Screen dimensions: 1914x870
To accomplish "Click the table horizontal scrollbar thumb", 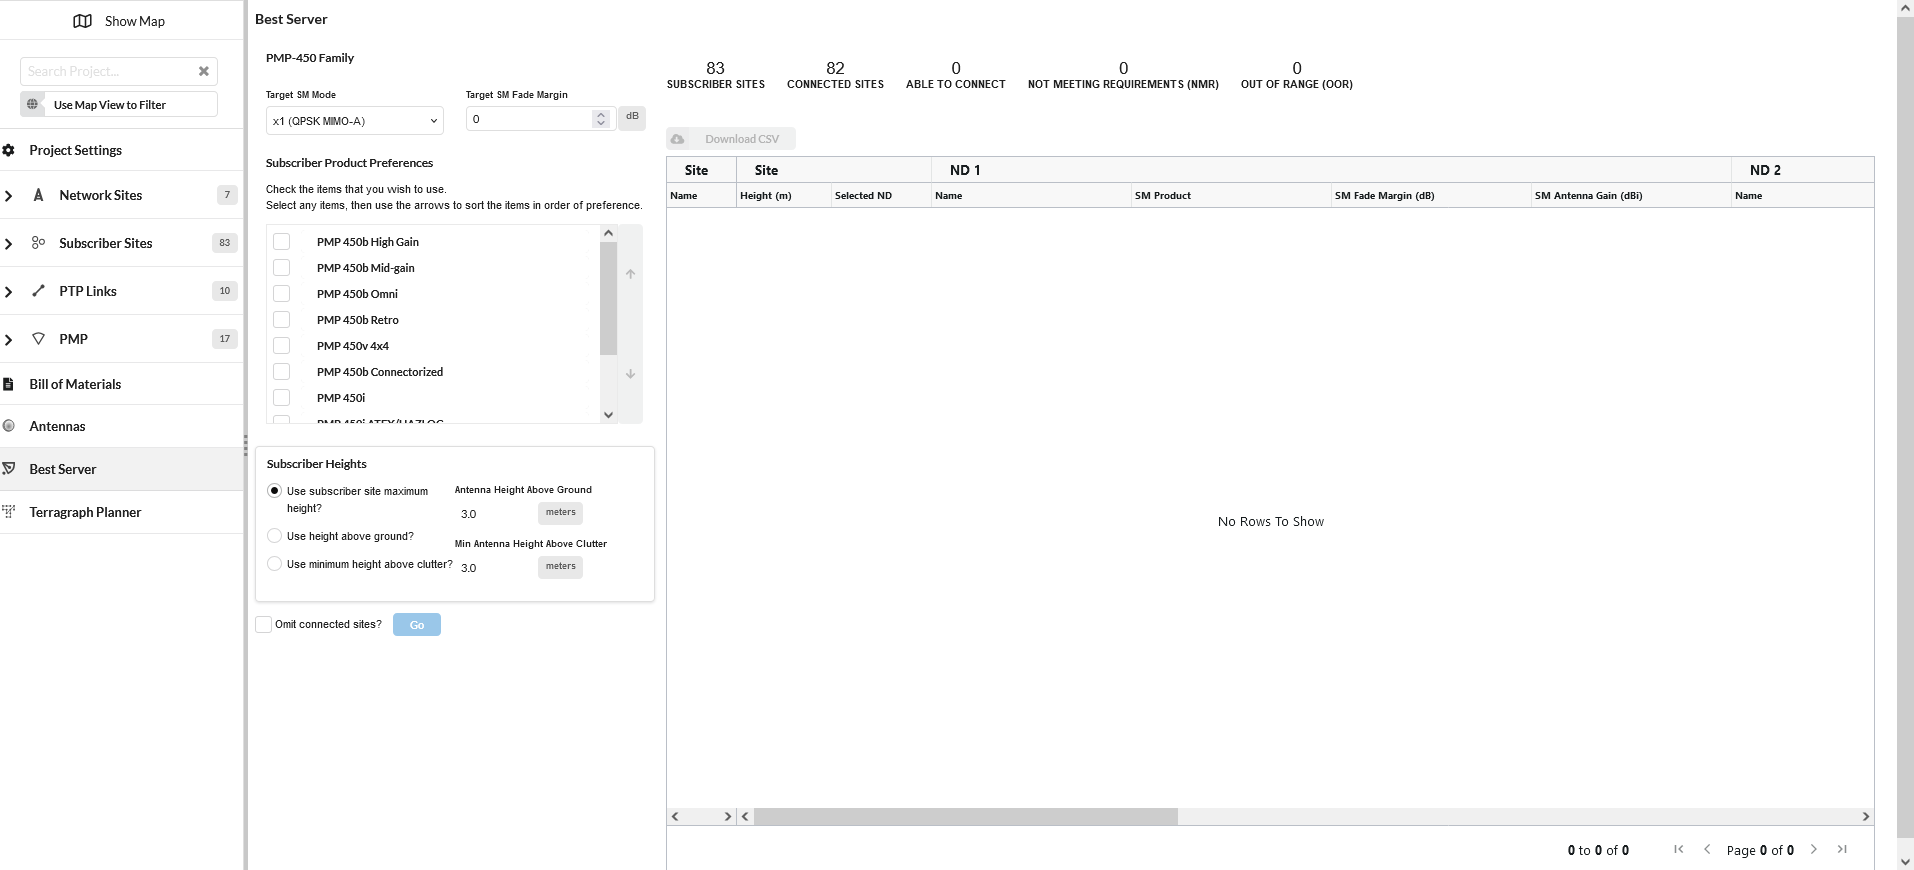I will click(966, 817).
